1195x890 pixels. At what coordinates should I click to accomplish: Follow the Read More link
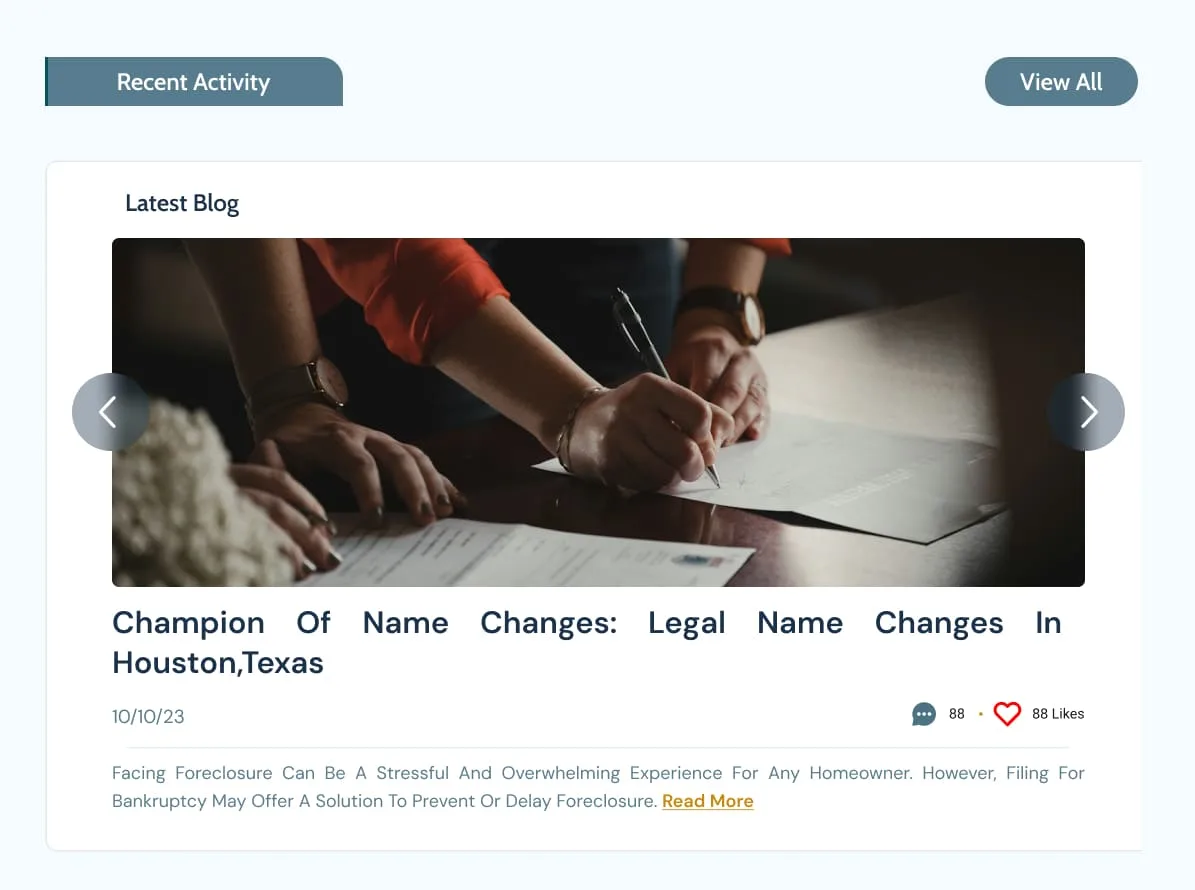tap(708, 801)
